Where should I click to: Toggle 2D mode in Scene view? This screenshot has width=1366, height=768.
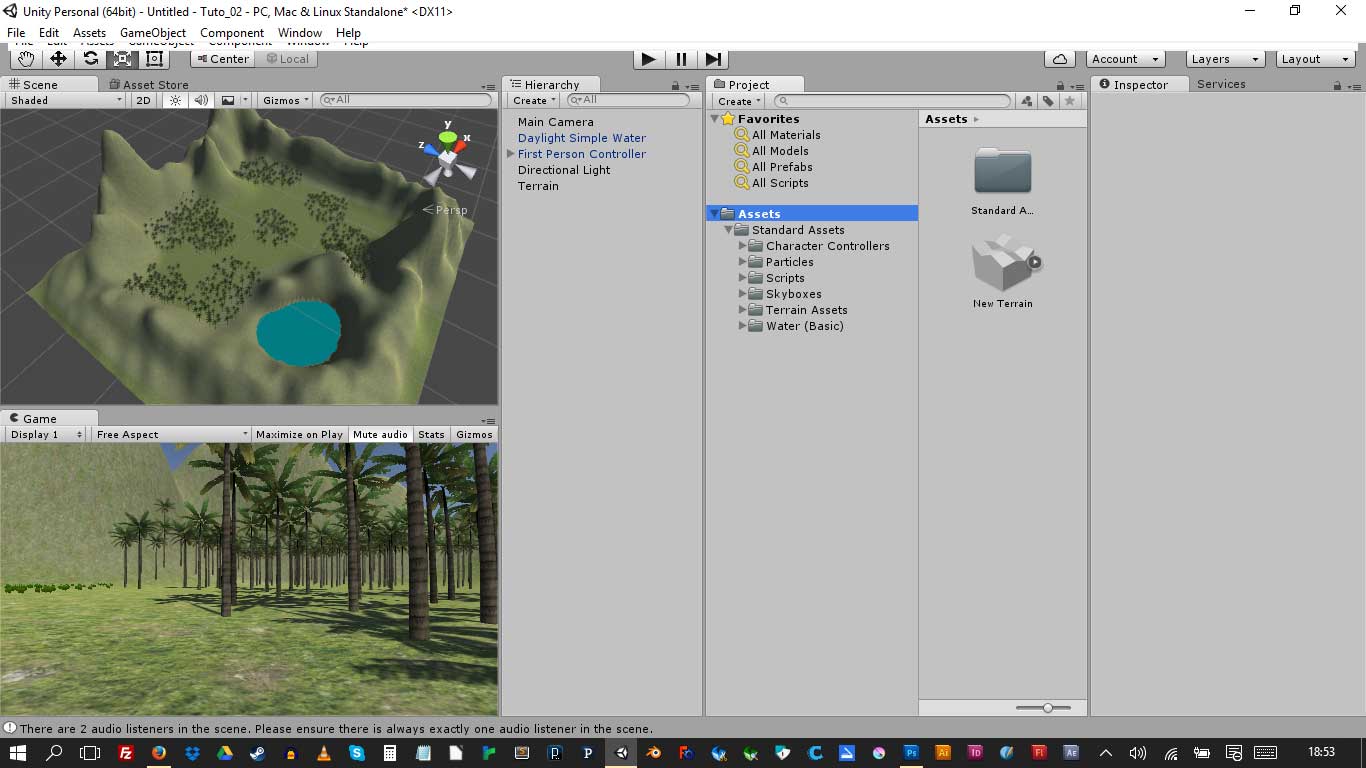(144, 100)
